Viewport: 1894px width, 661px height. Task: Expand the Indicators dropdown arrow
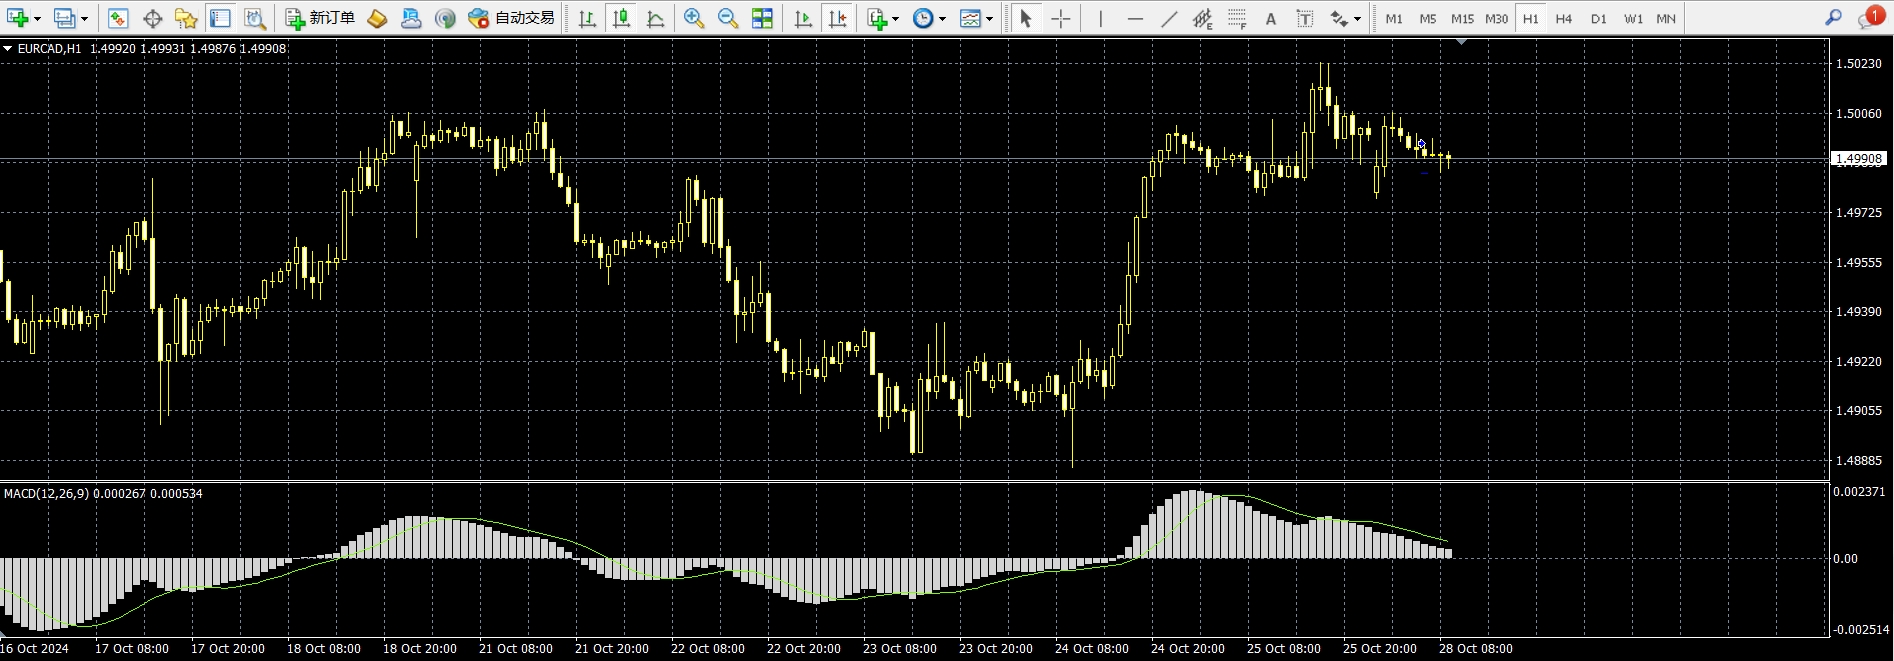point(895,19)
